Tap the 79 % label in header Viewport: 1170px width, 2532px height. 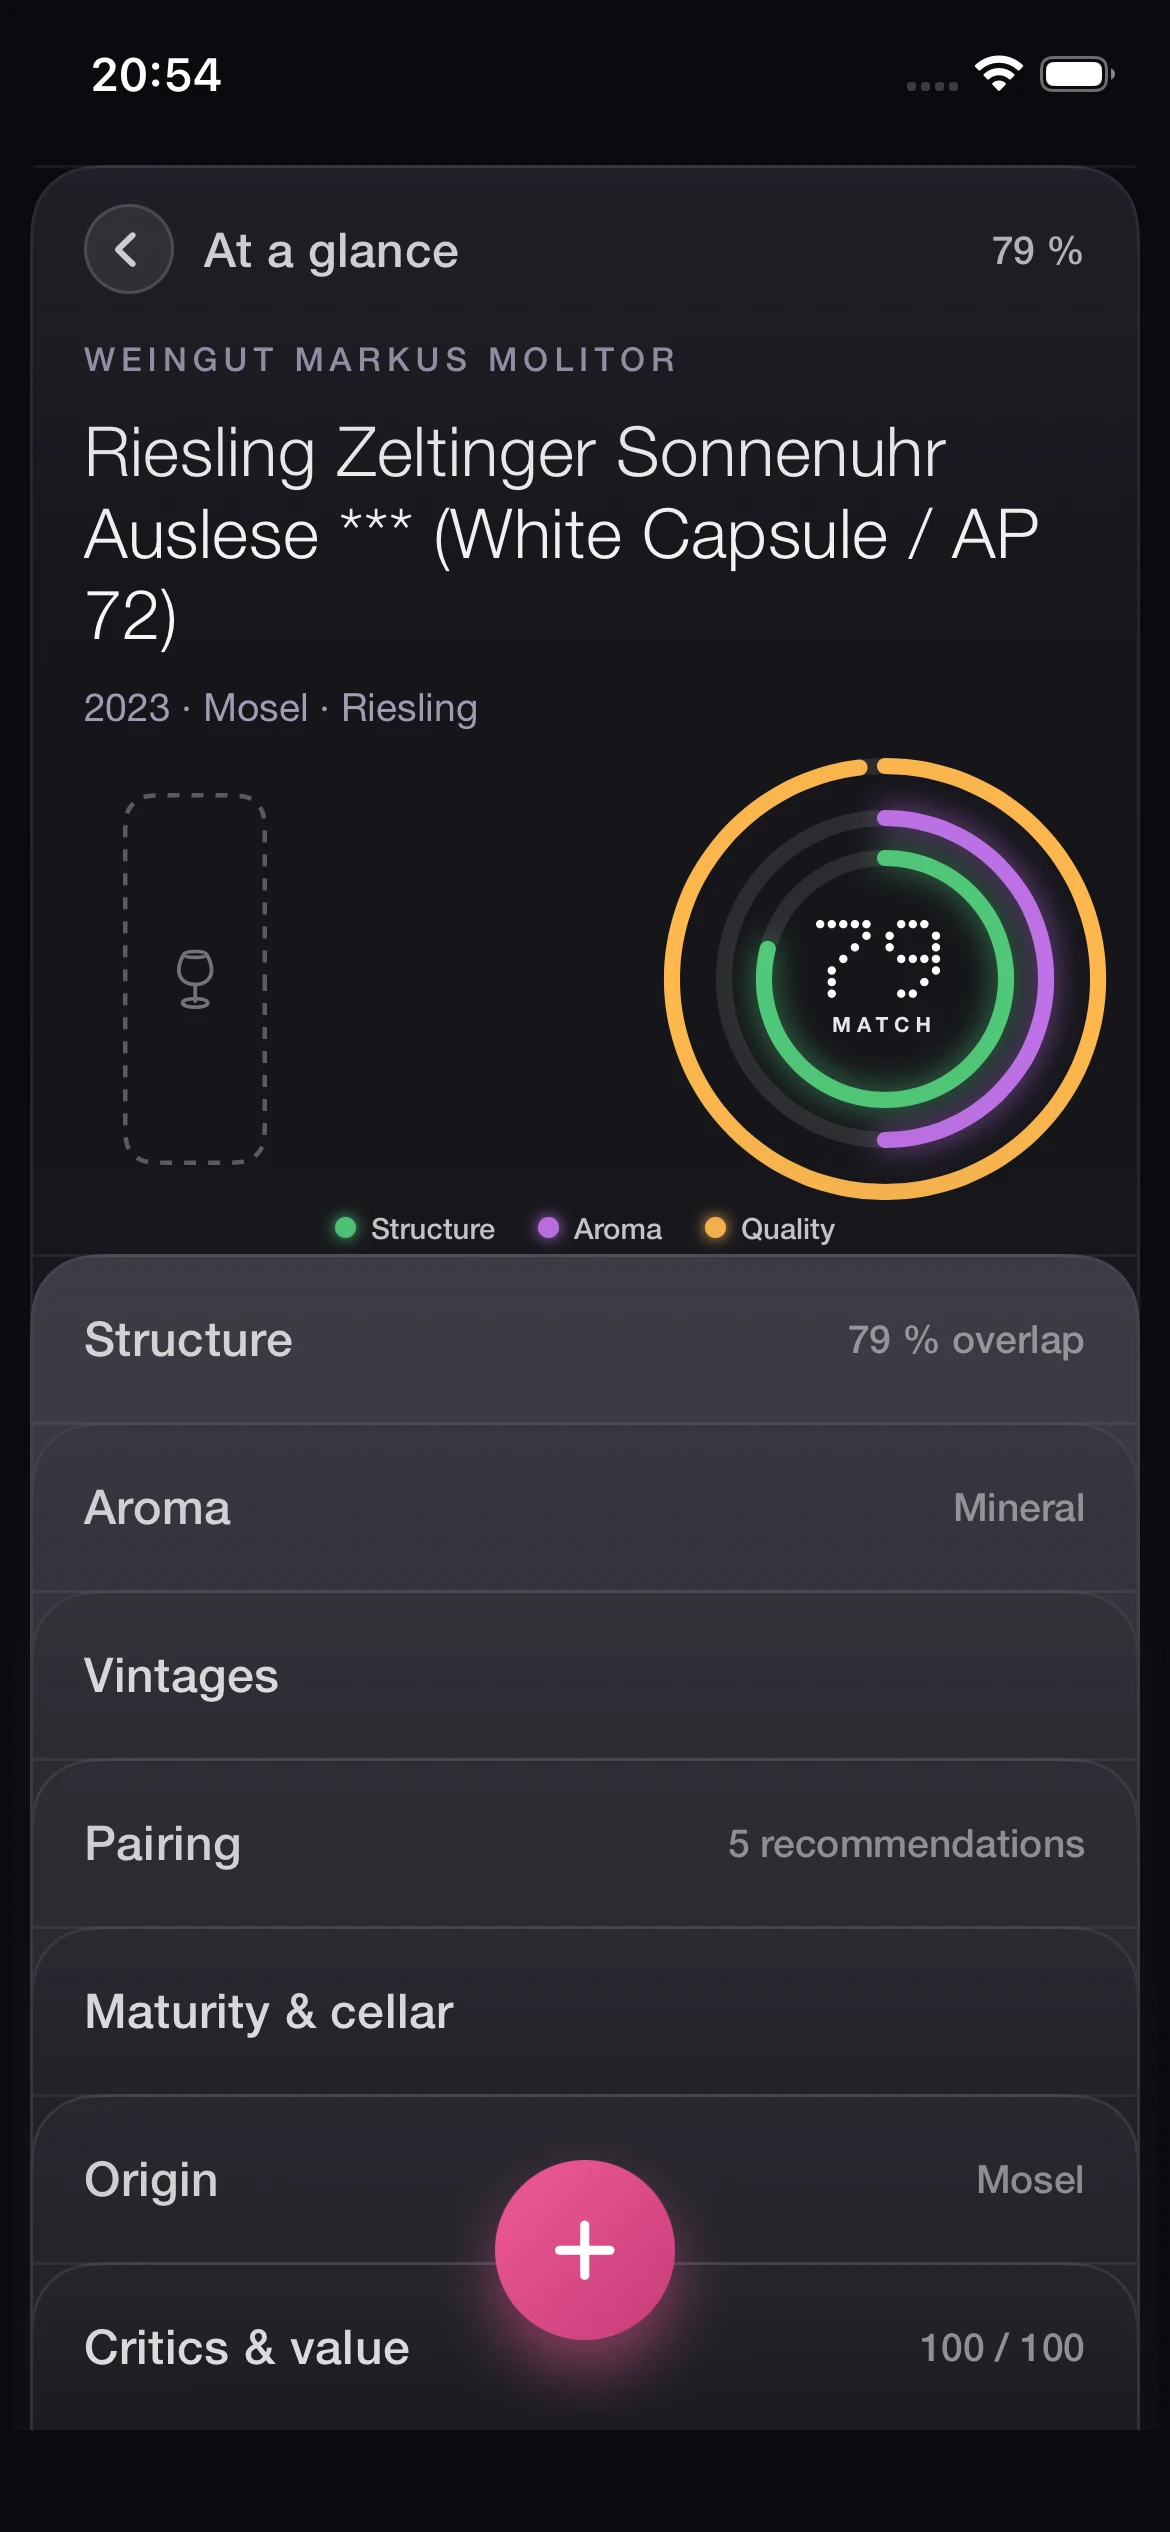[x=1037, y=251]
